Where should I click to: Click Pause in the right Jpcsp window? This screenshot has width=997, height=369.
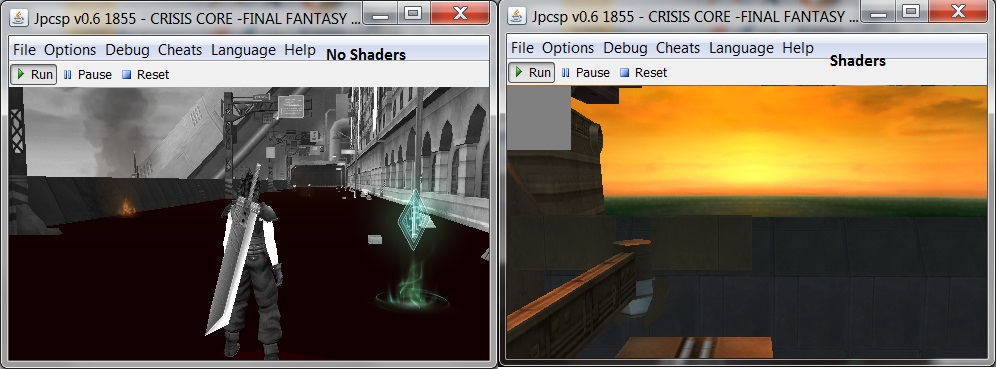pos(586,73)
